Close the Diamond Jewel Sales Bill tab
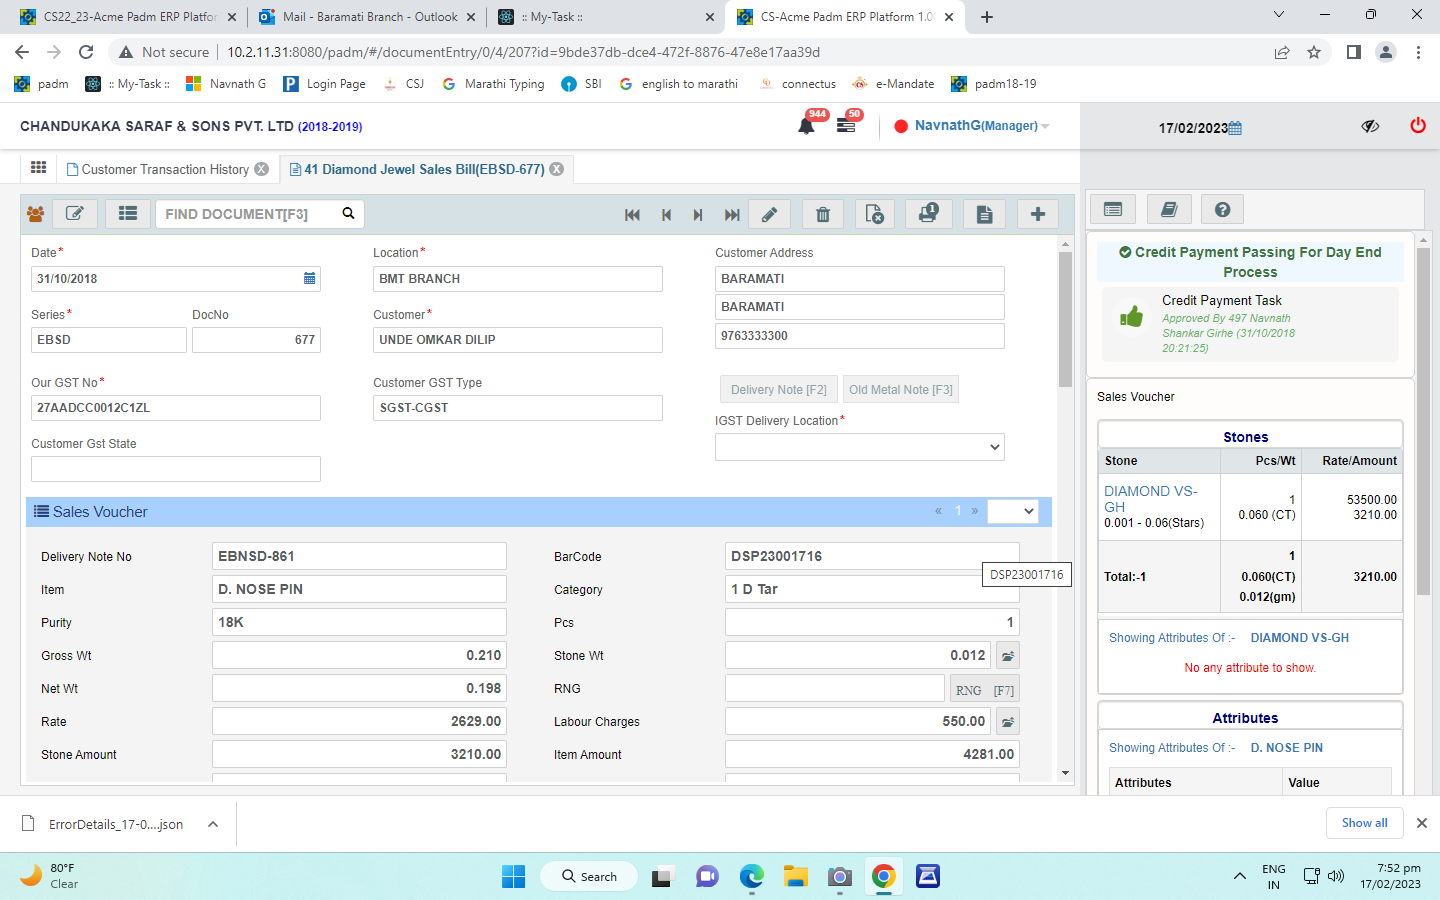The height and width of the screenshot is (900, 1440). (557, 169)
